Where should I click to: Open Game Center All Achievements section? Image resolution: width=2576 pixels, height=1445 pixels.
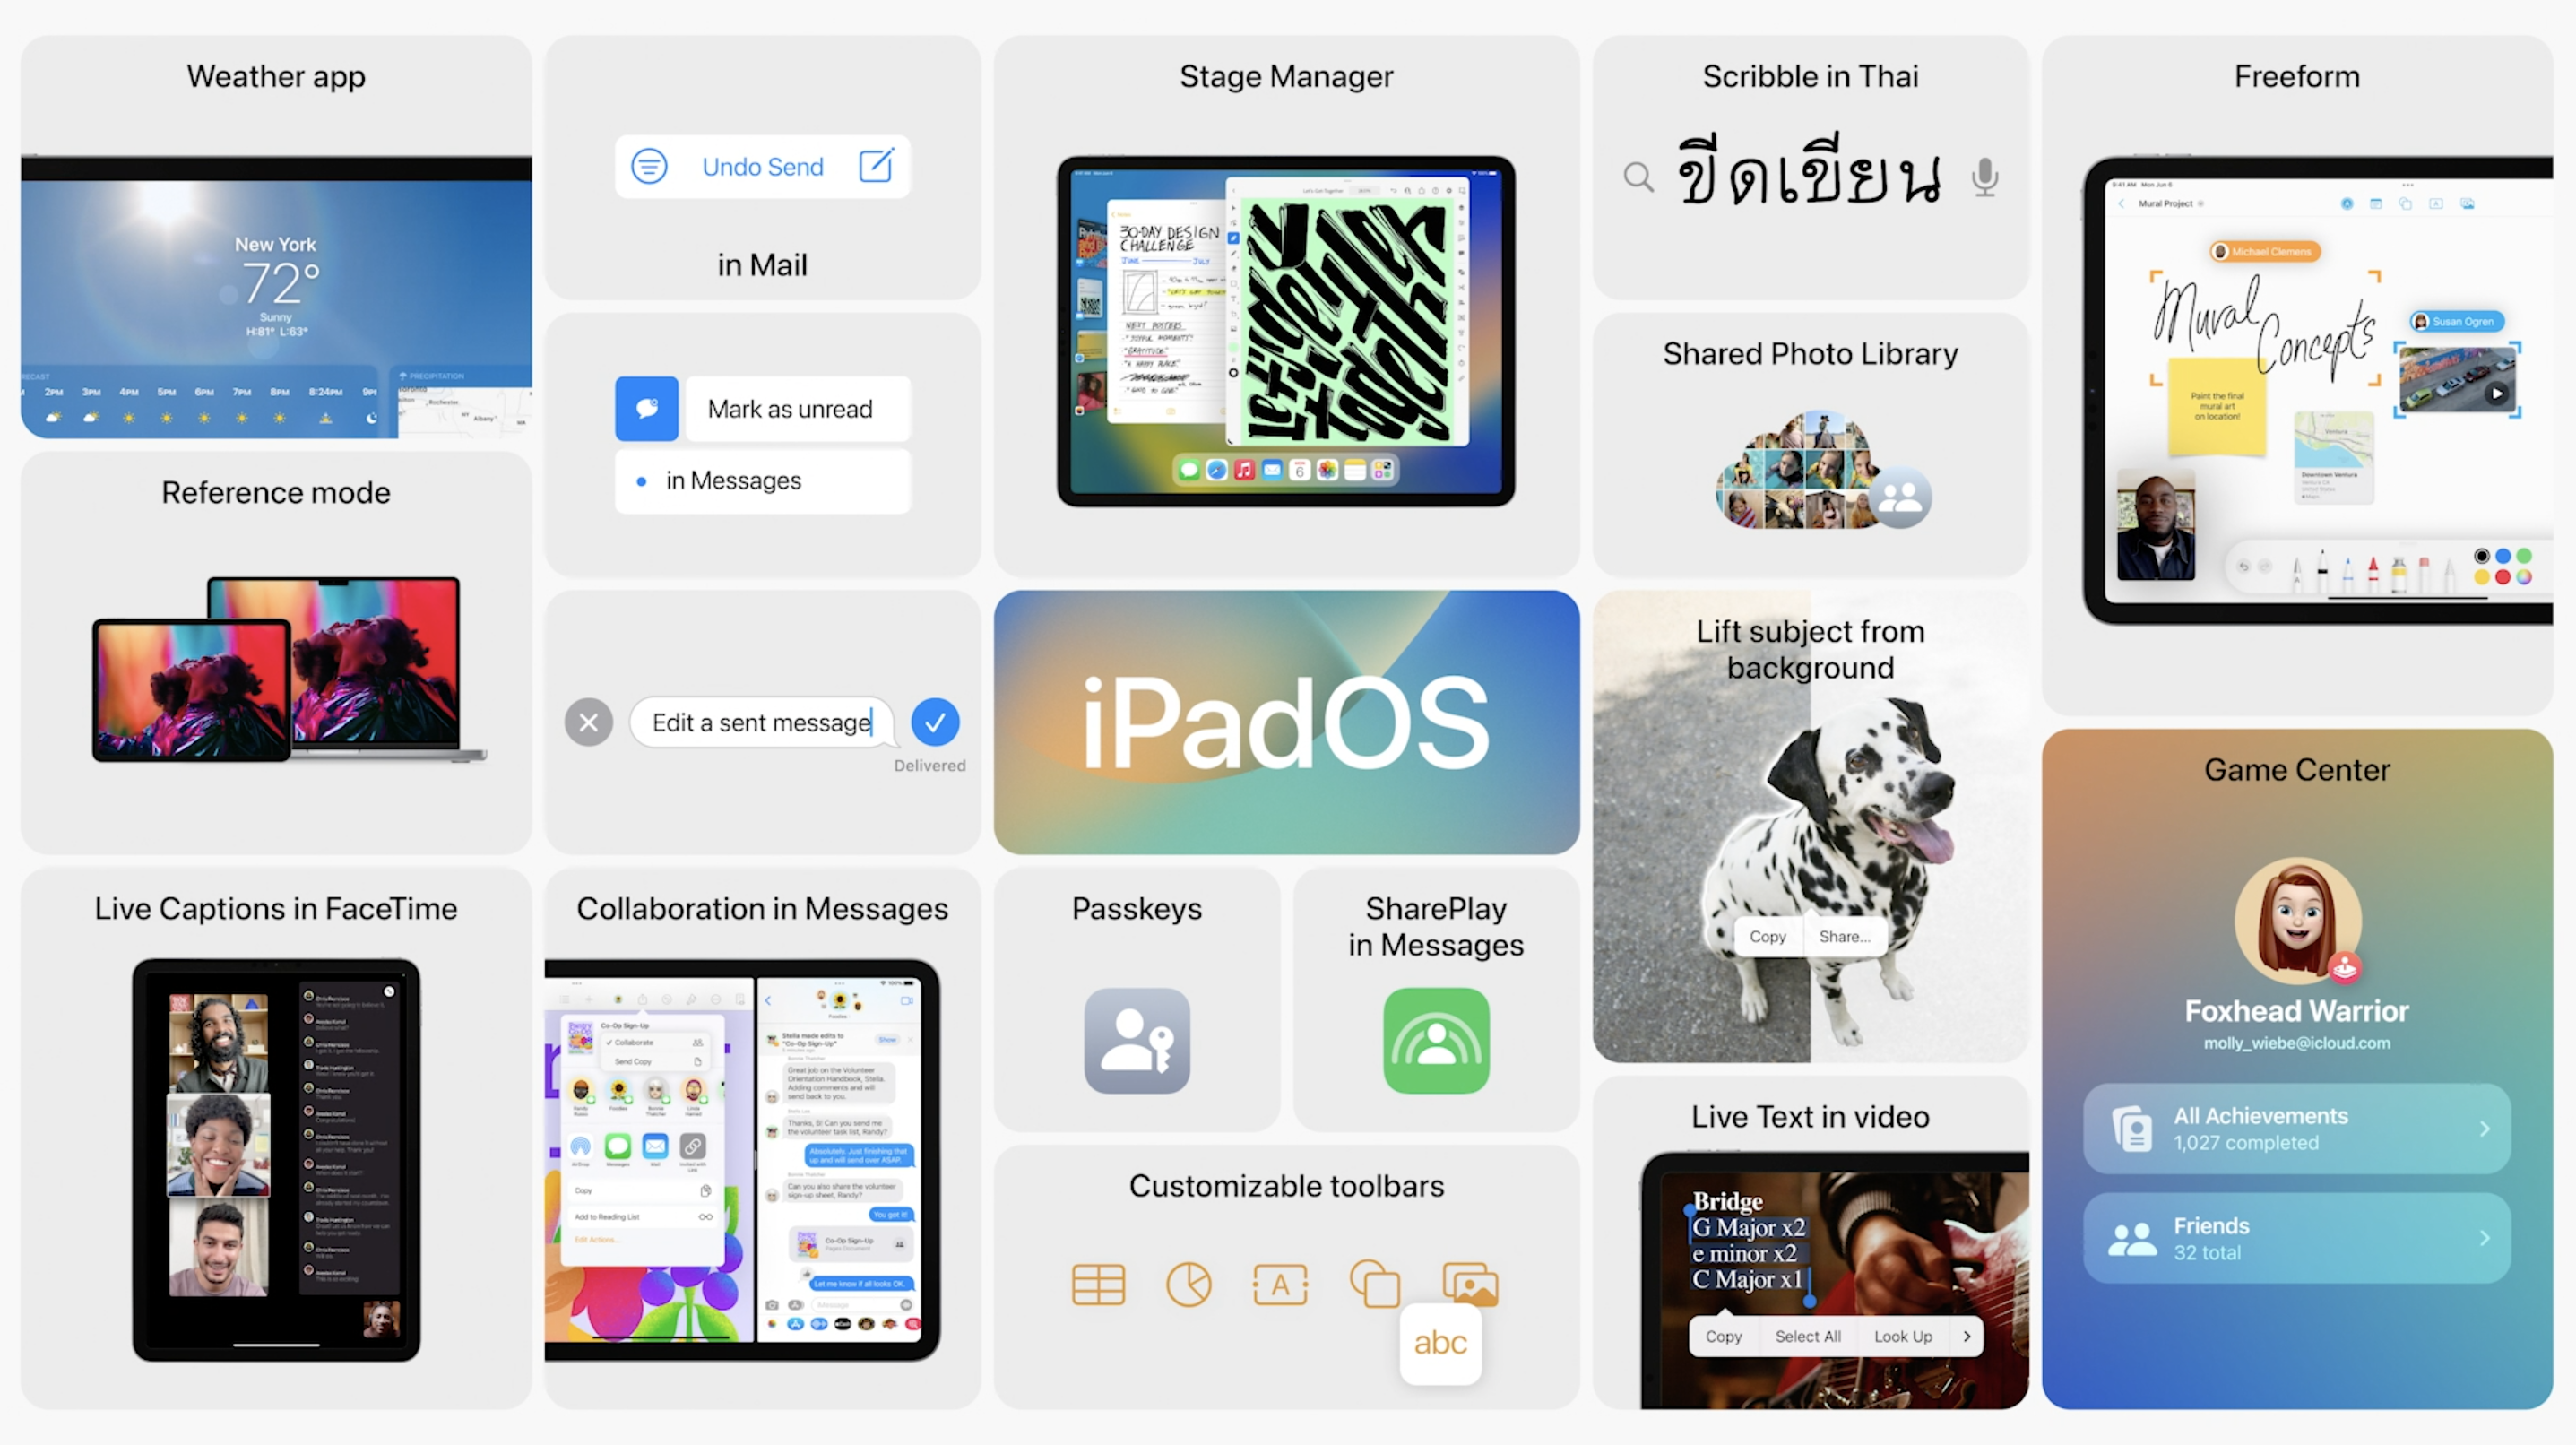click(2296, 1129)
